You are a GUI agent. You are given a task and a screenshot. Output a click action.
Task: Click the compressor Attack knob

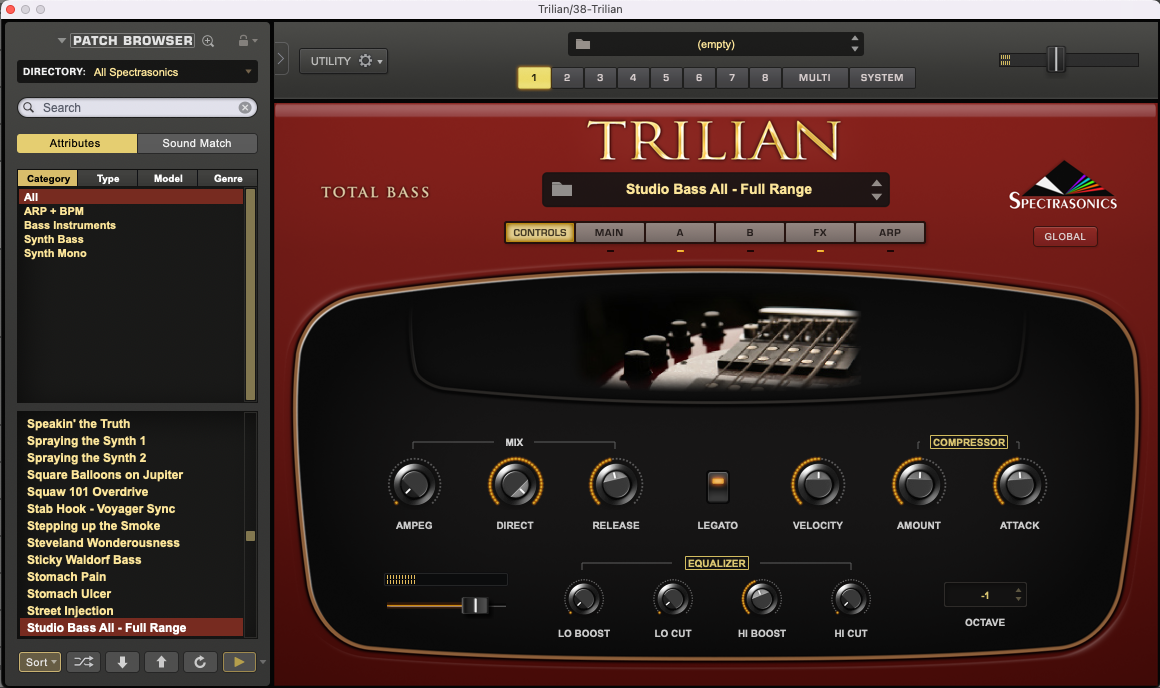[x=1019, y=485]
